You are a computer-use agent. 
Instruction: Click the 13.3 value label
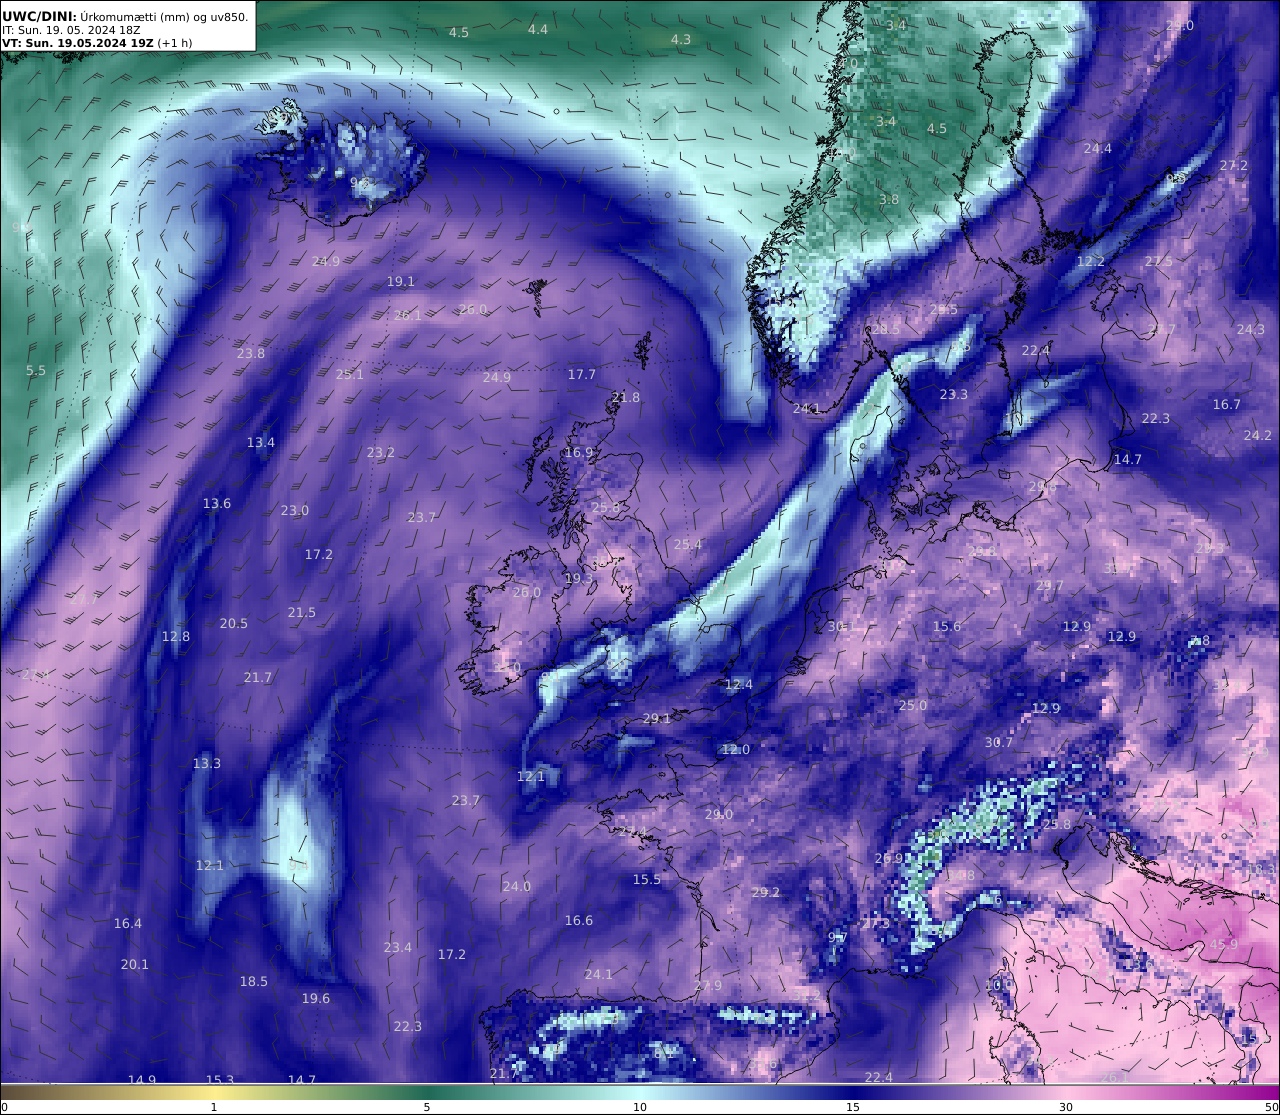pyautogui.click(x=207, y=764)
